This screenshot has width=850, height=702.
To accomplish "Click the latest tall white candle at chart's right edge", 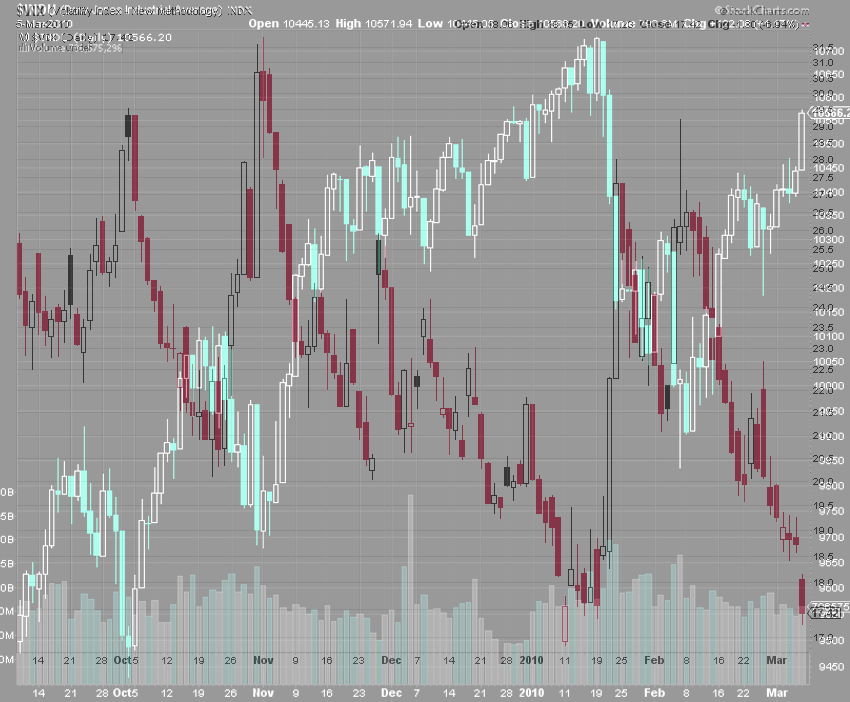I will 802,141.
